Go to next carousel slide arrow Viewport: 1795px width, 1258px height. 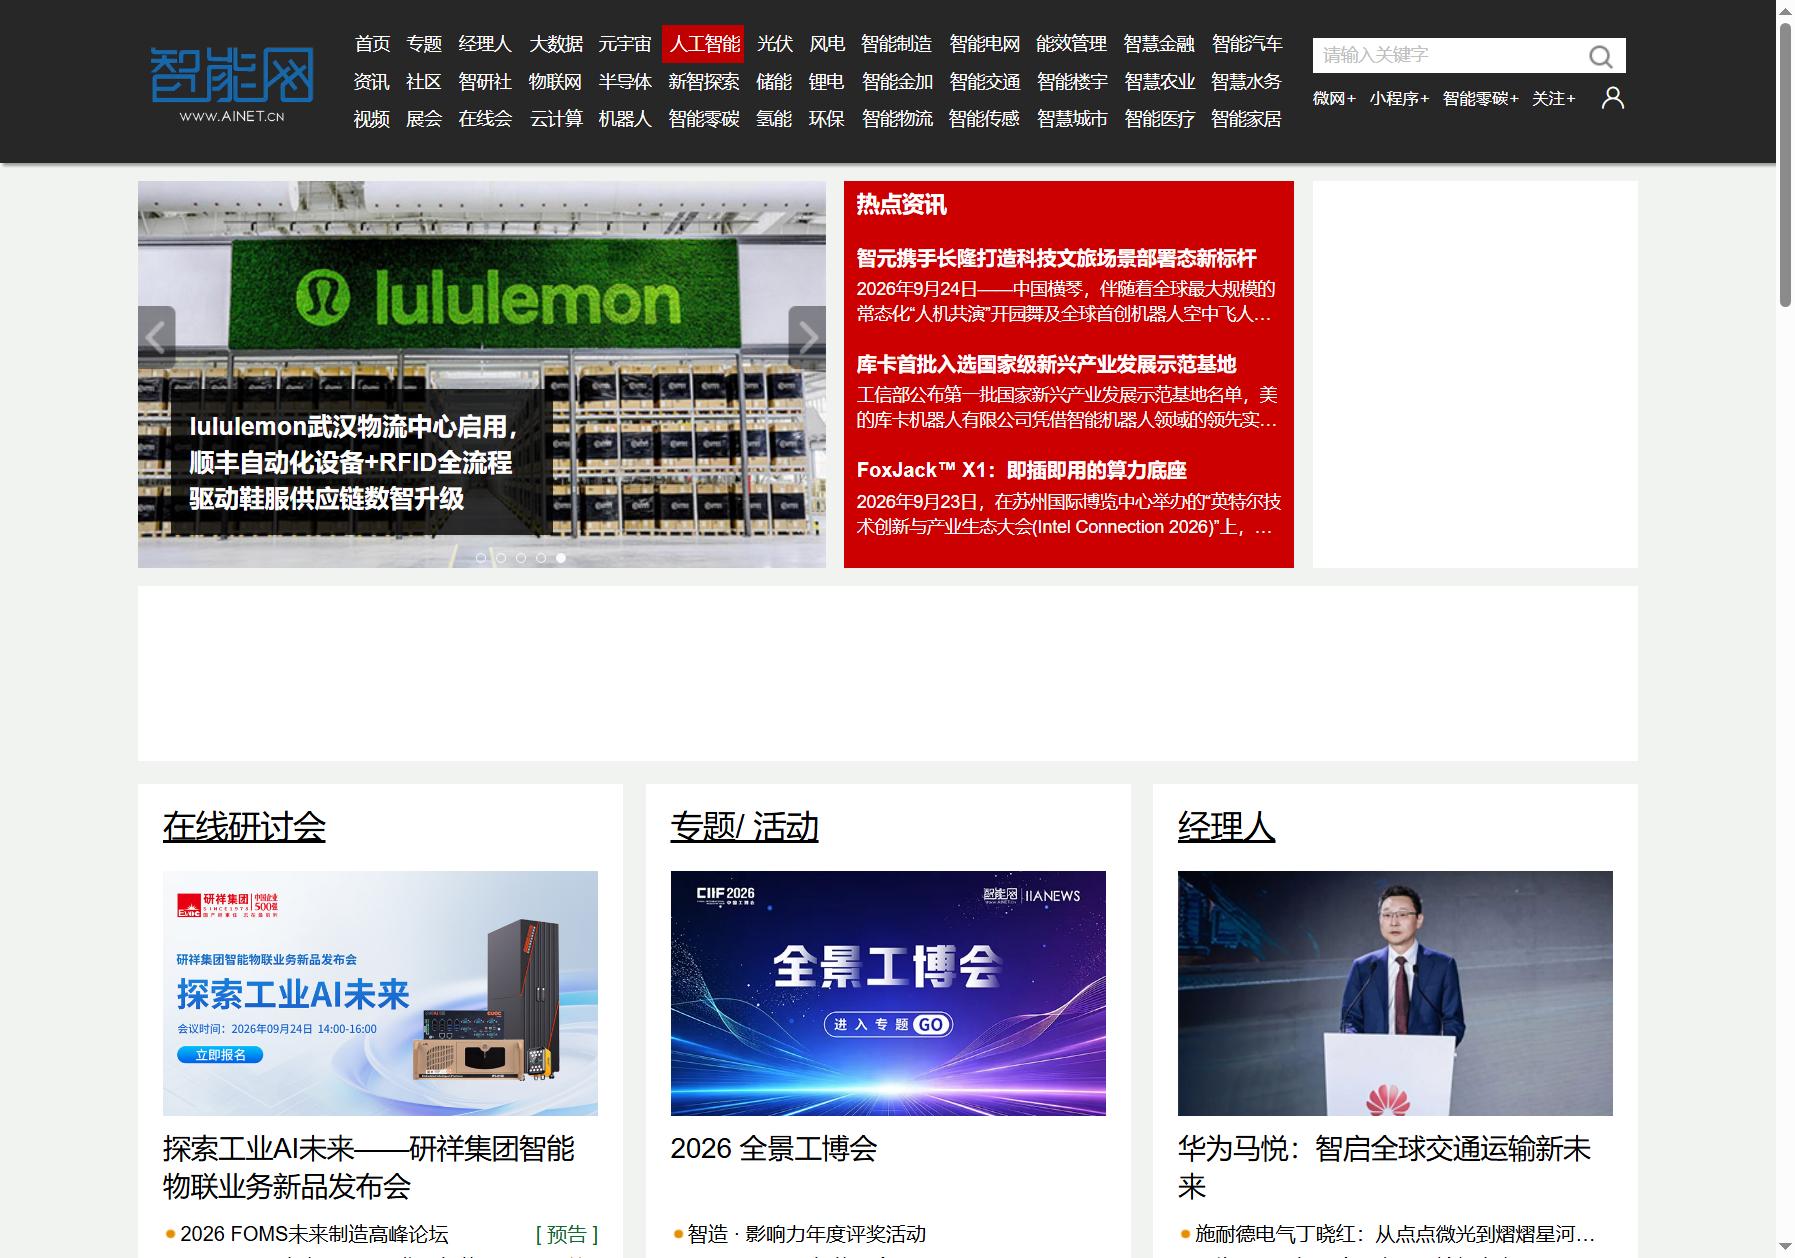[807, 337]
